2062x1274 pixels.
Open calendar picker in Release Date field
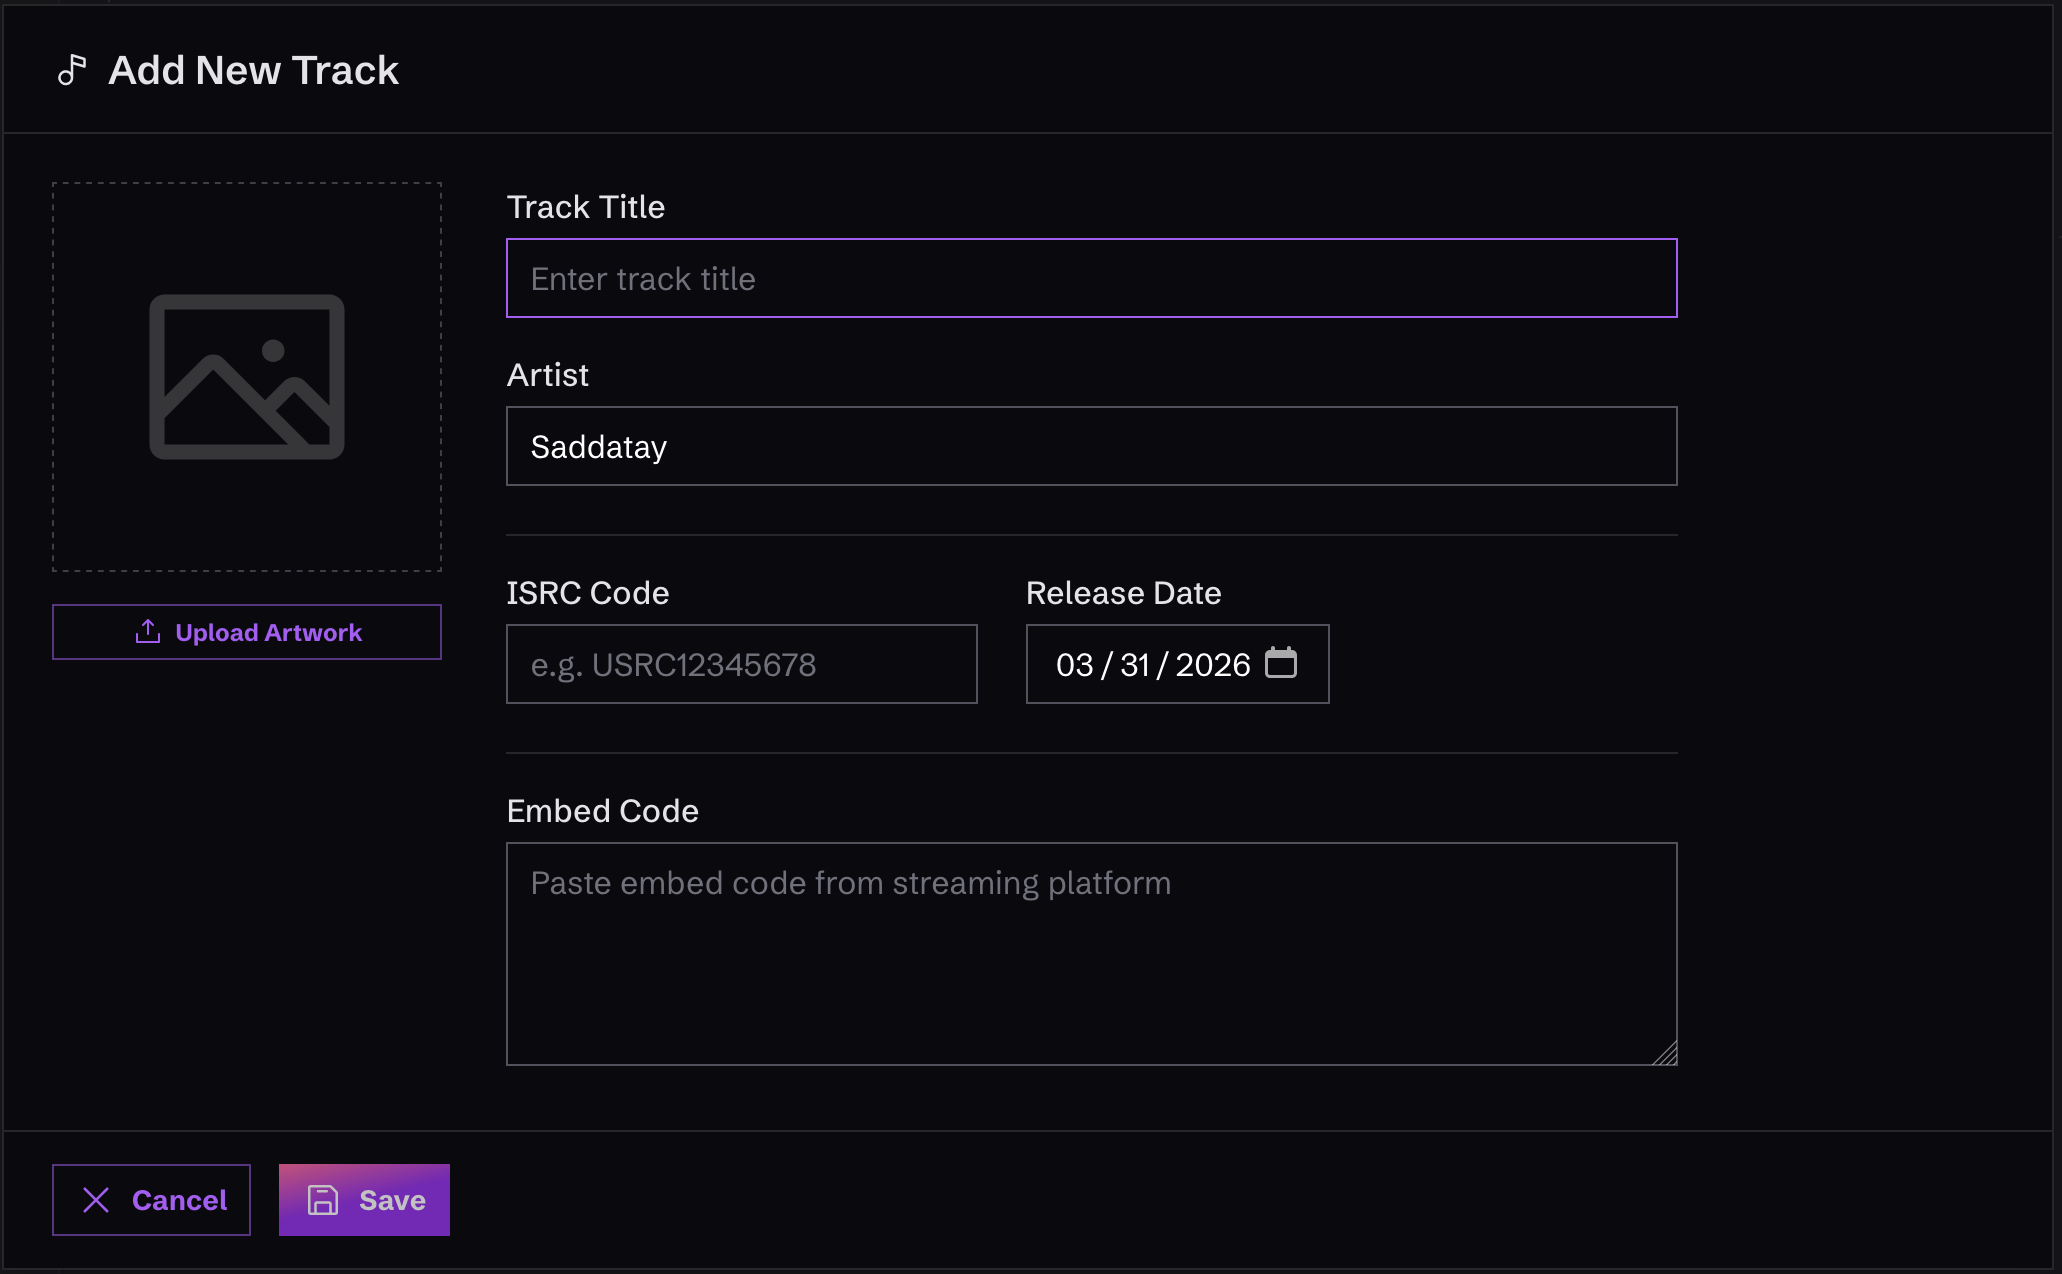click(1281, 663)
